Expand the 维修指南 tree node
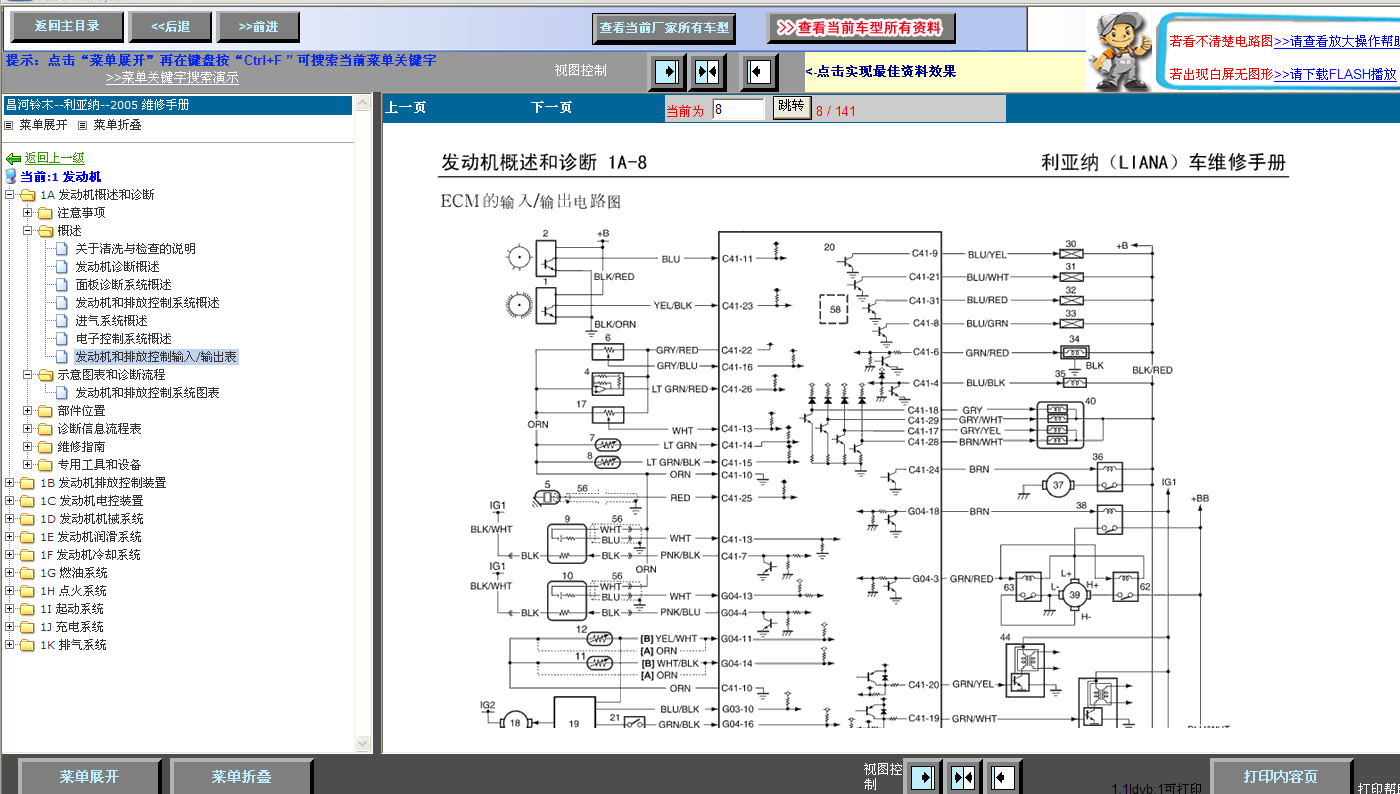This screenshot has width=1400, height=794. (28, 447)
